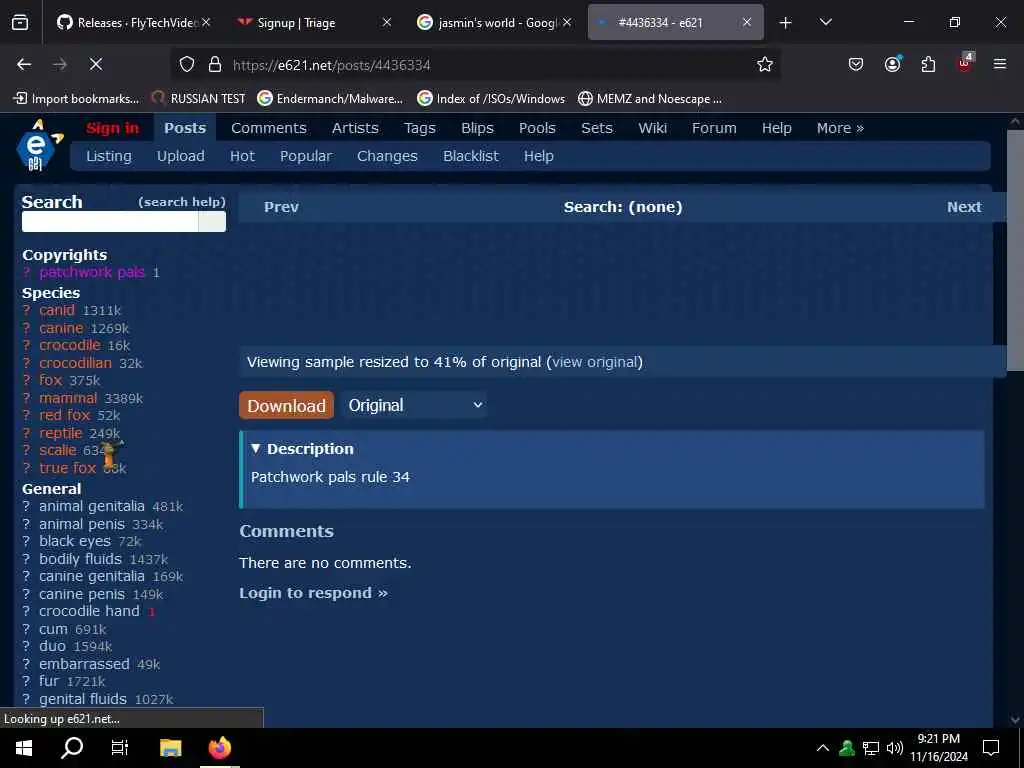Open File Explorer from the taskbar
1024x768 pixels.
(x=170, y=747)
